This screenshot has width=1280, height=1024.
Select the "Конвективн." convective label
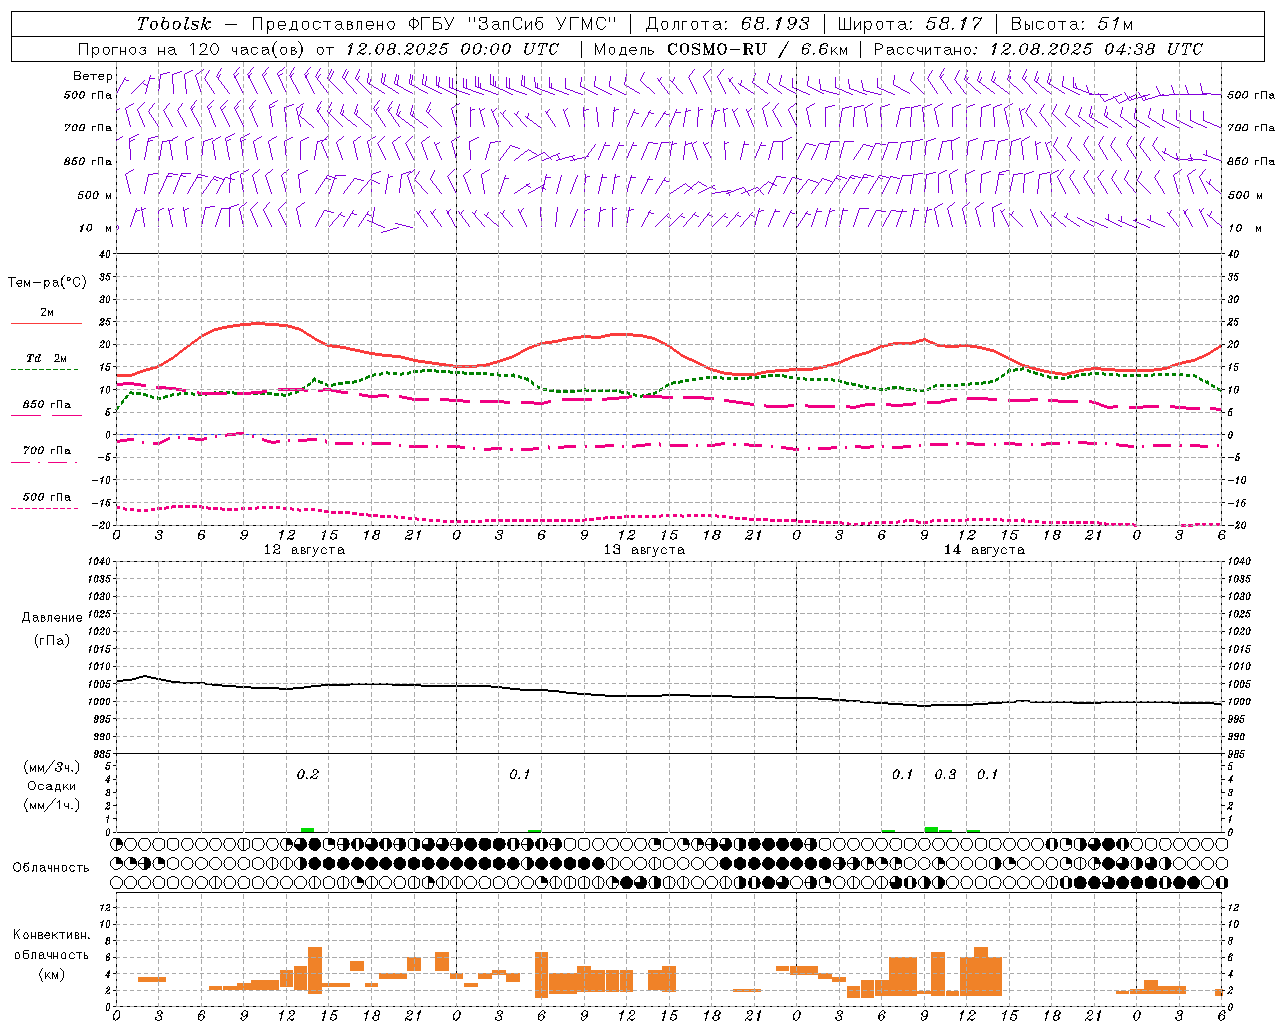point(52,935)
